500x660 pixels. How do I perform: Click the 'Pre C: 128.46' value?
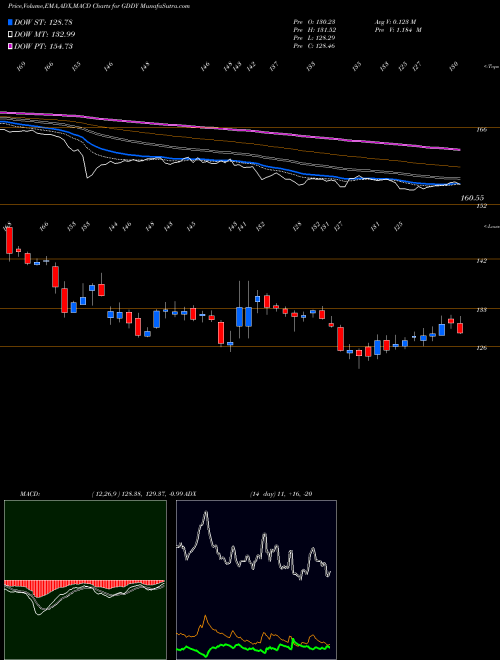click(x=315, y=45)
